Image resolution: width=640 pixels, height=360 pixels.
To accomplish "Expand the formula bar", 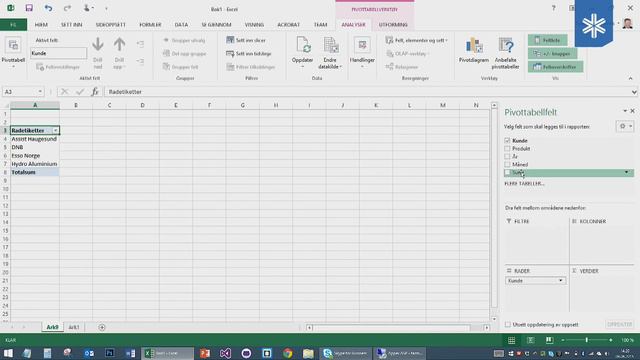I will point(634,92).
